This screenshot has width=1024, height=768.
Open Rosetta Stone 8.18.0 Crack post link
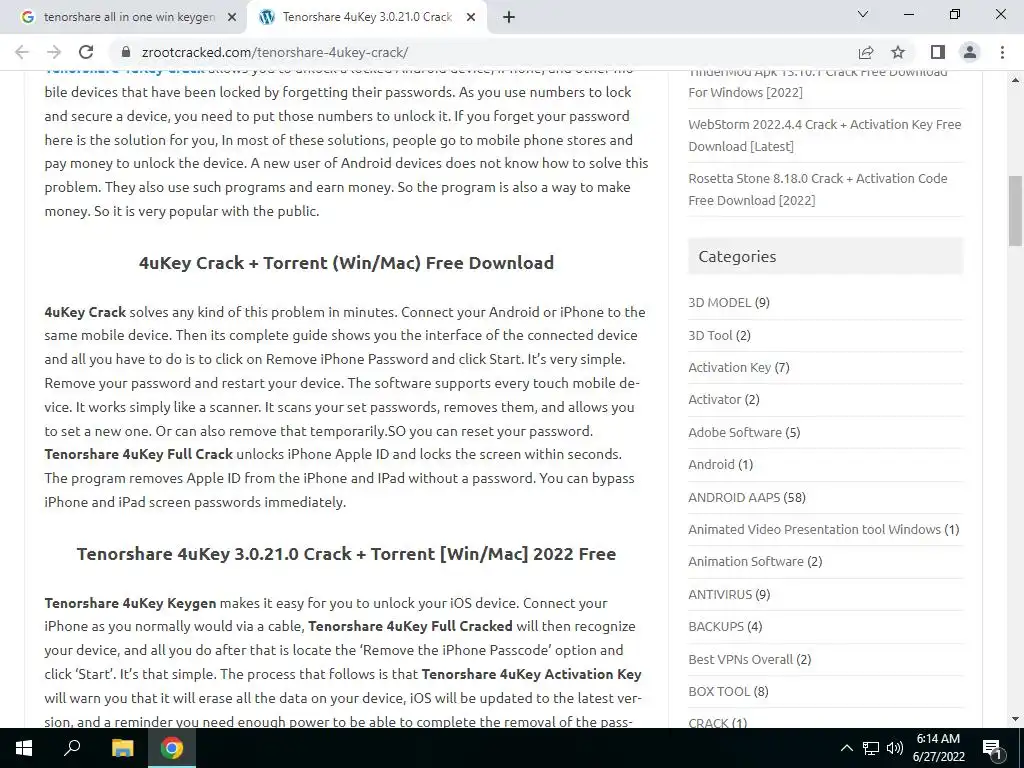coord(818,189)
